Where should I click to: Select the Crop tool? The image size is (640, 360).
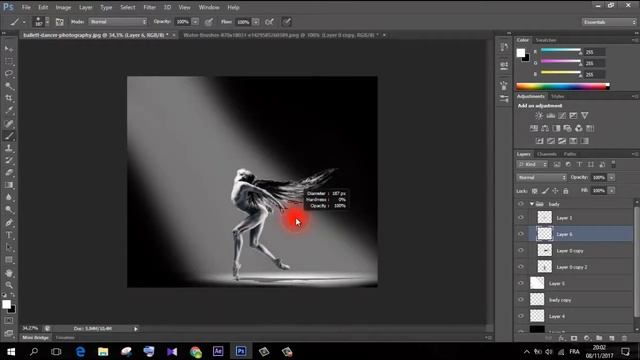[x=9, y=98]
